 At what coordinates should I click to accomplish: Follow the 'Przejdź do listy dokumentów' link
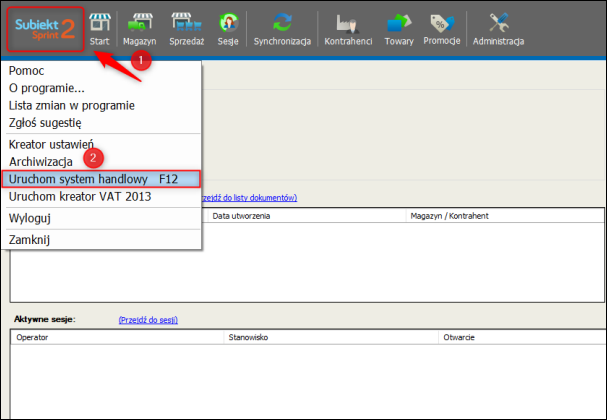pyautogui.click(x=249, y=198)
